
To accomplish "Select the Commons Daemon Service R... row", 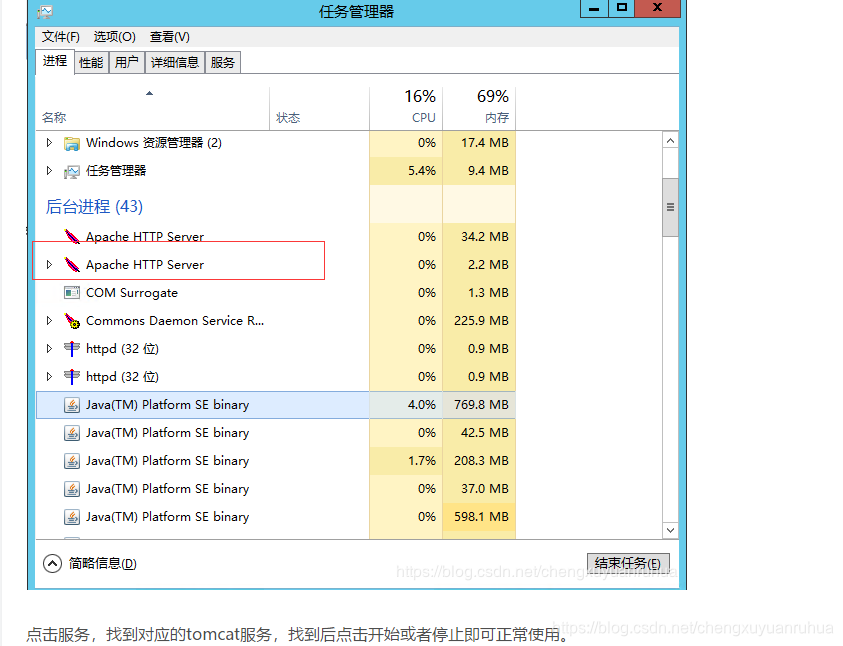I will tap(276, 321).
